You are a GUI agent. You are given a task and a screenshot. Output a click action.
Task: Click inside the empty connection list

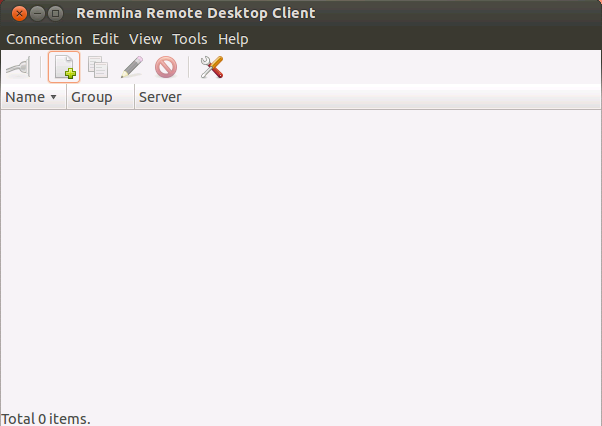click(x=300, y=250)
